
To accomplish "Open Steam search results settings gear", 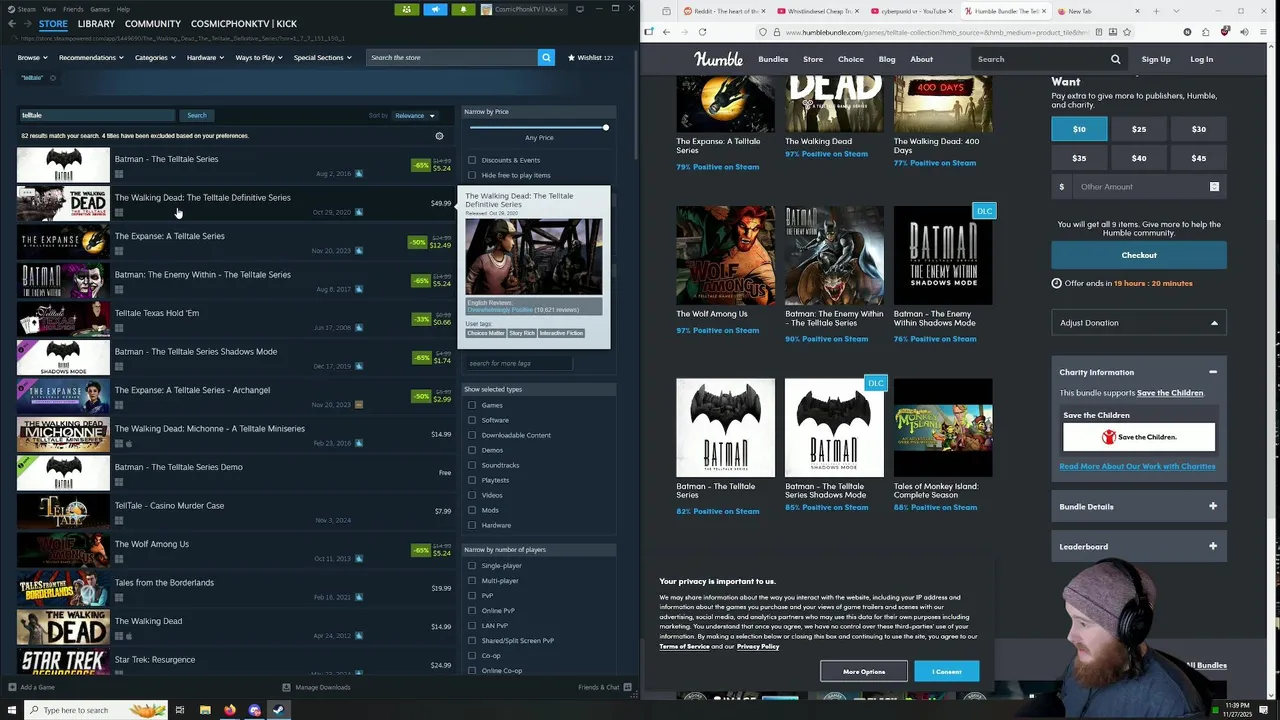I will click(439, 136).
